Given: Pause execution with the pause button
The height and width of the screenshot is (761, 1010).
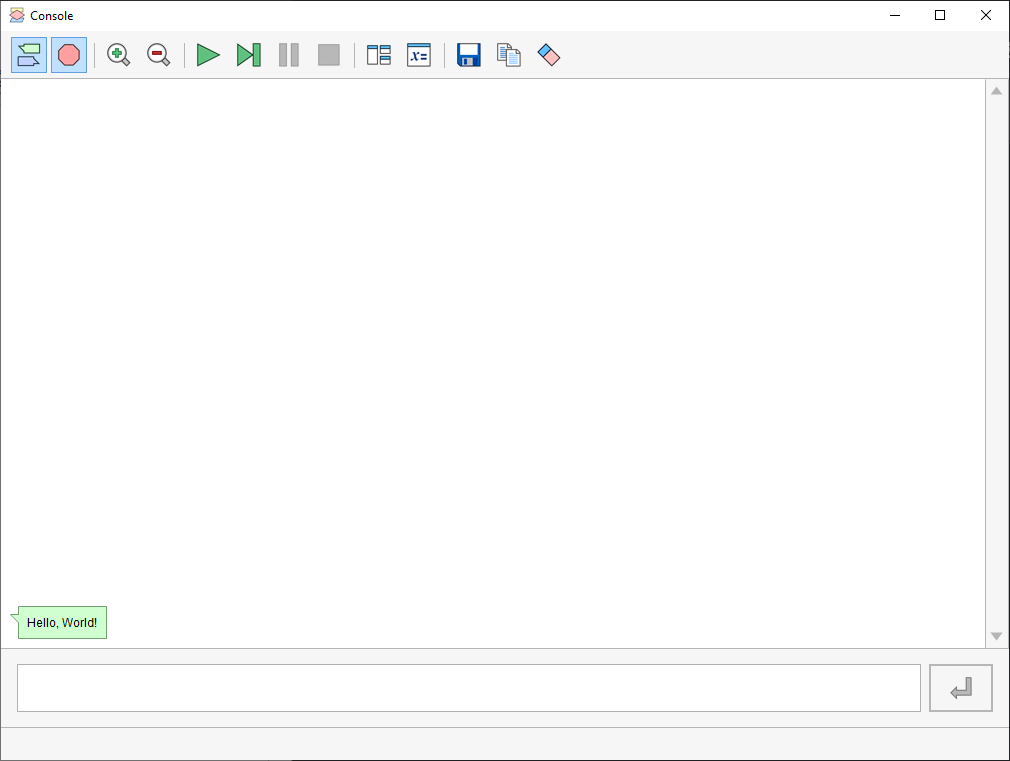Looking at the screenshot, I should tap(289, 55).
